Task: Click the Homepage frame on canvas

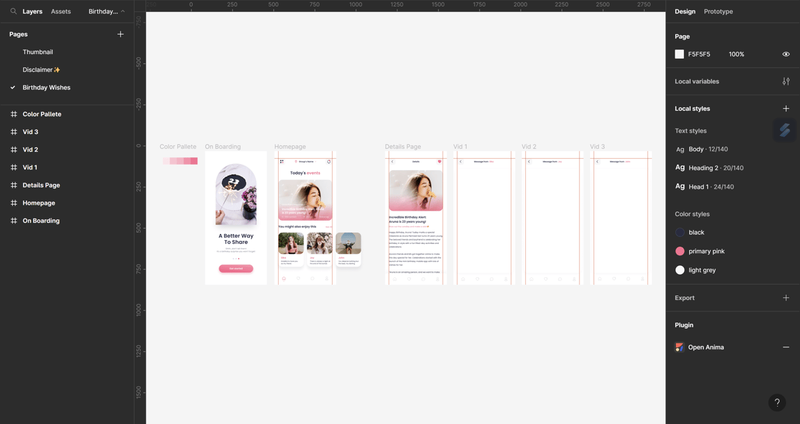Action: tap(305, 218)
